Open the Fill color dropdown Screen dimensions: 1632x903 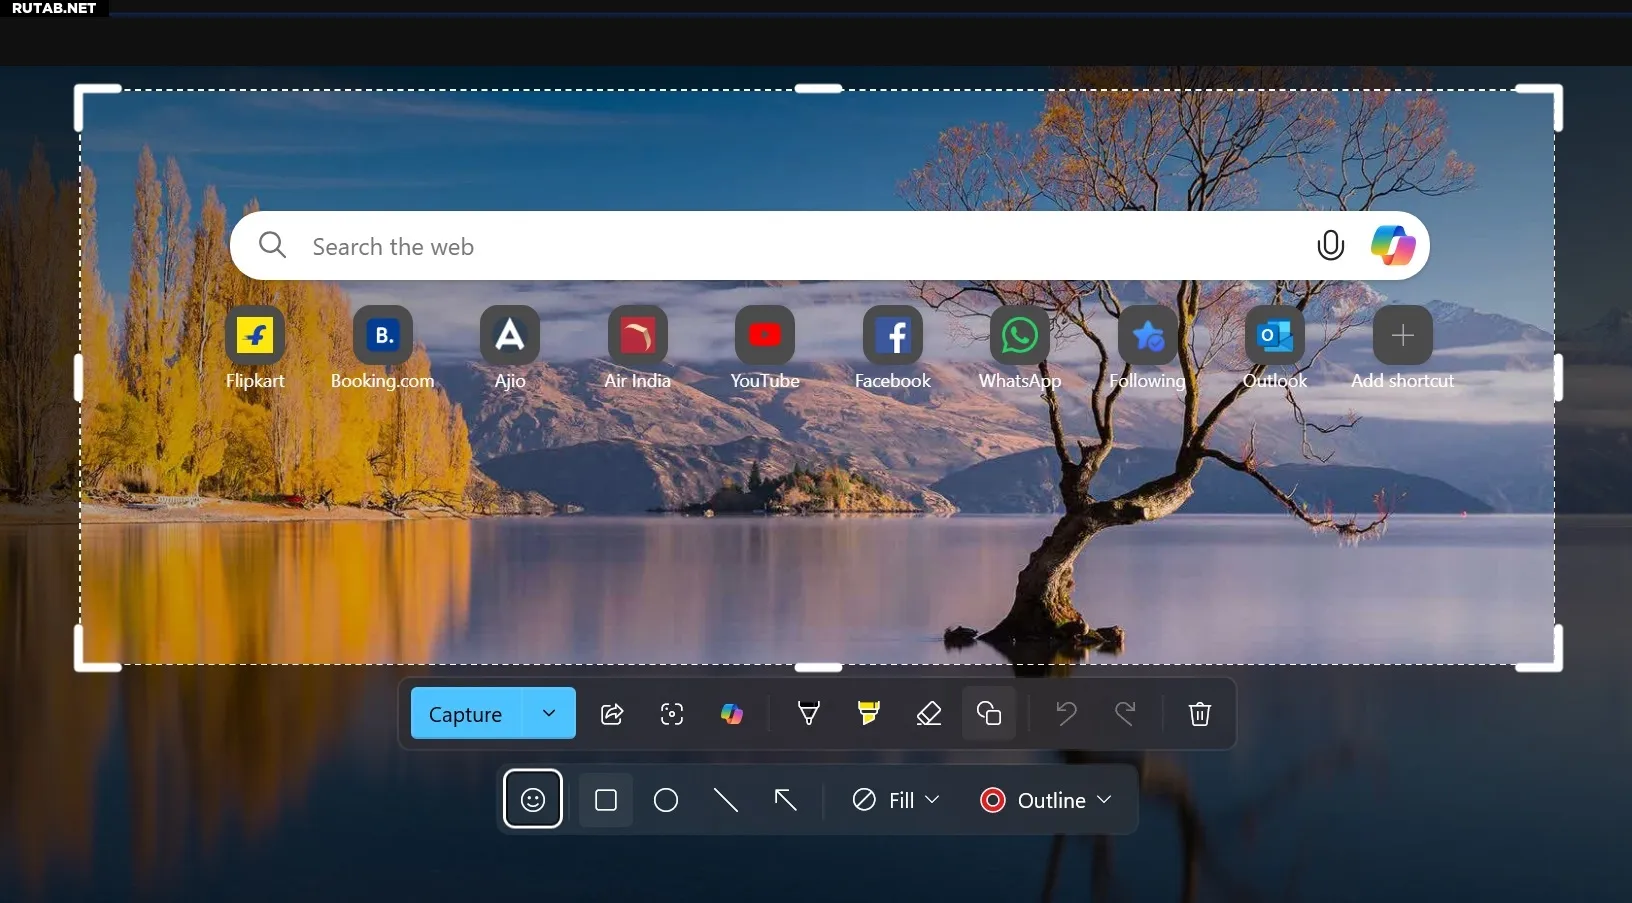click(896, 800)
